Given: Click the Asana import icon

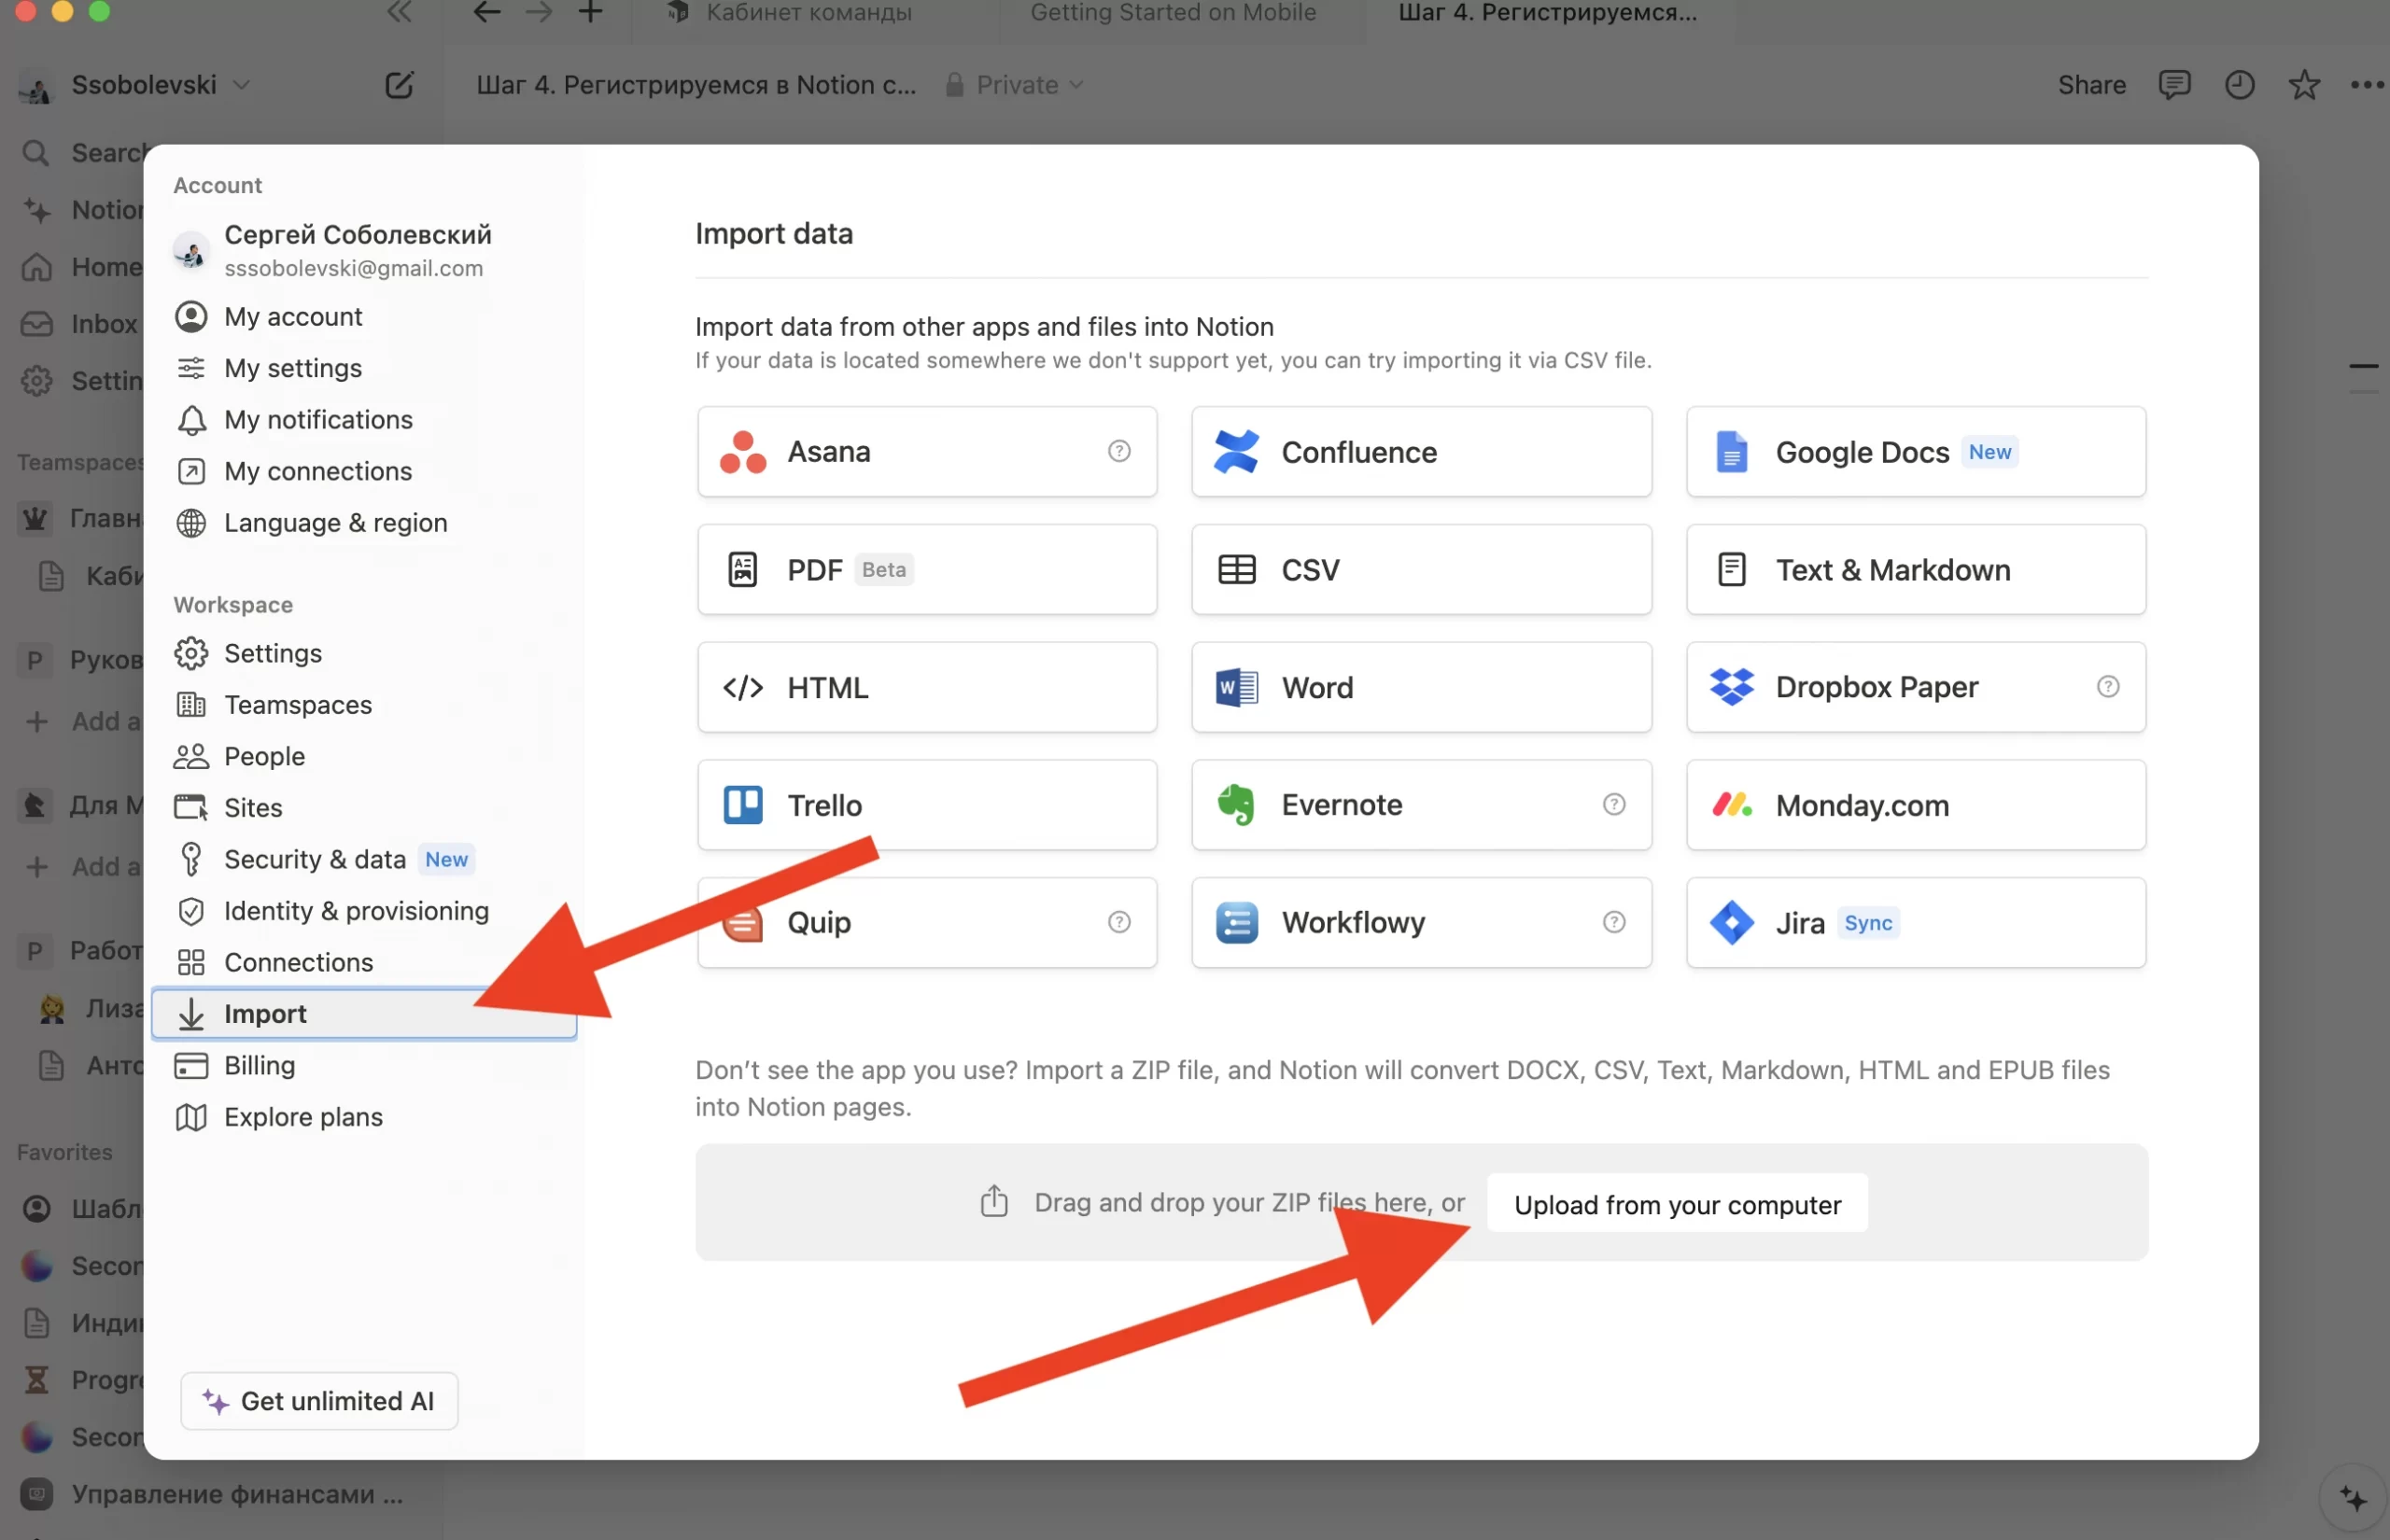Looking at the screenshot, I should (738, 451).
